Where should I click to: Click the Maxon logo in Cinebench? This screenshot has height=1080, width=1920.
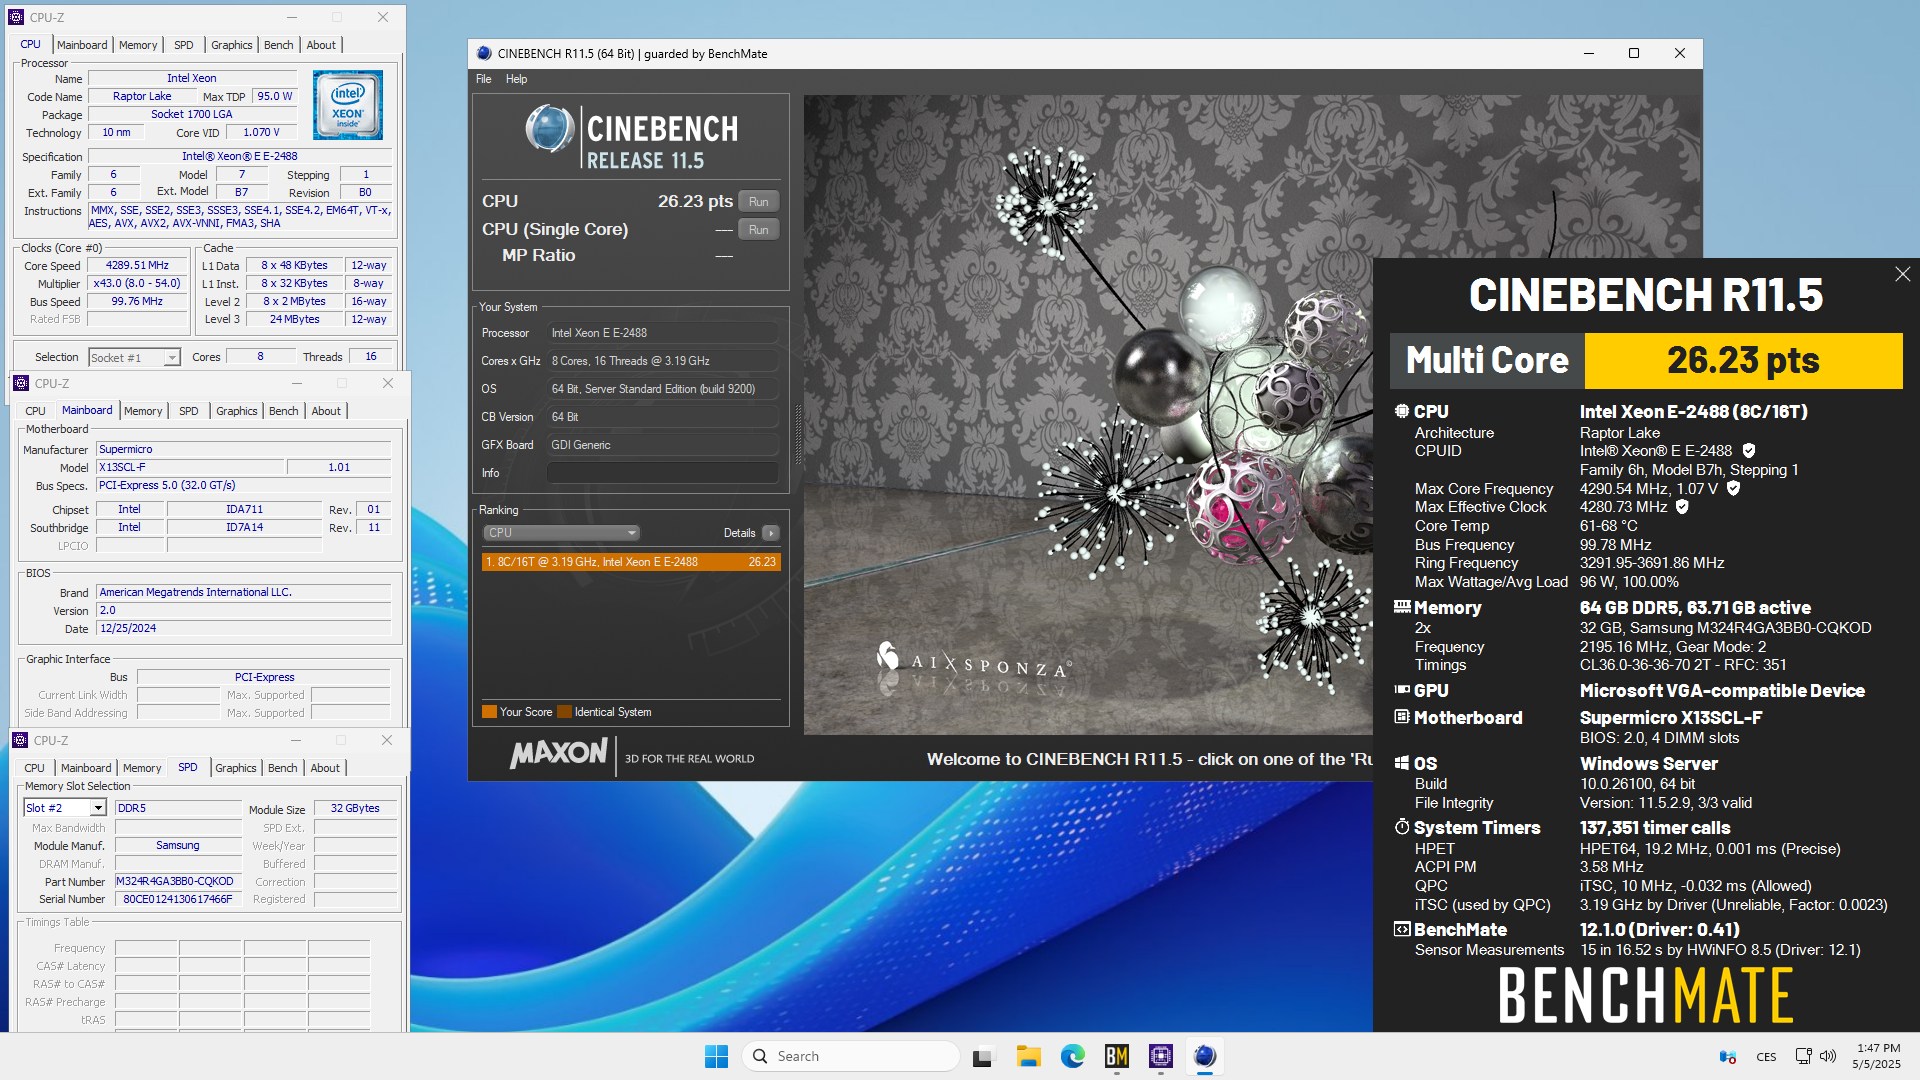(558, 753)
